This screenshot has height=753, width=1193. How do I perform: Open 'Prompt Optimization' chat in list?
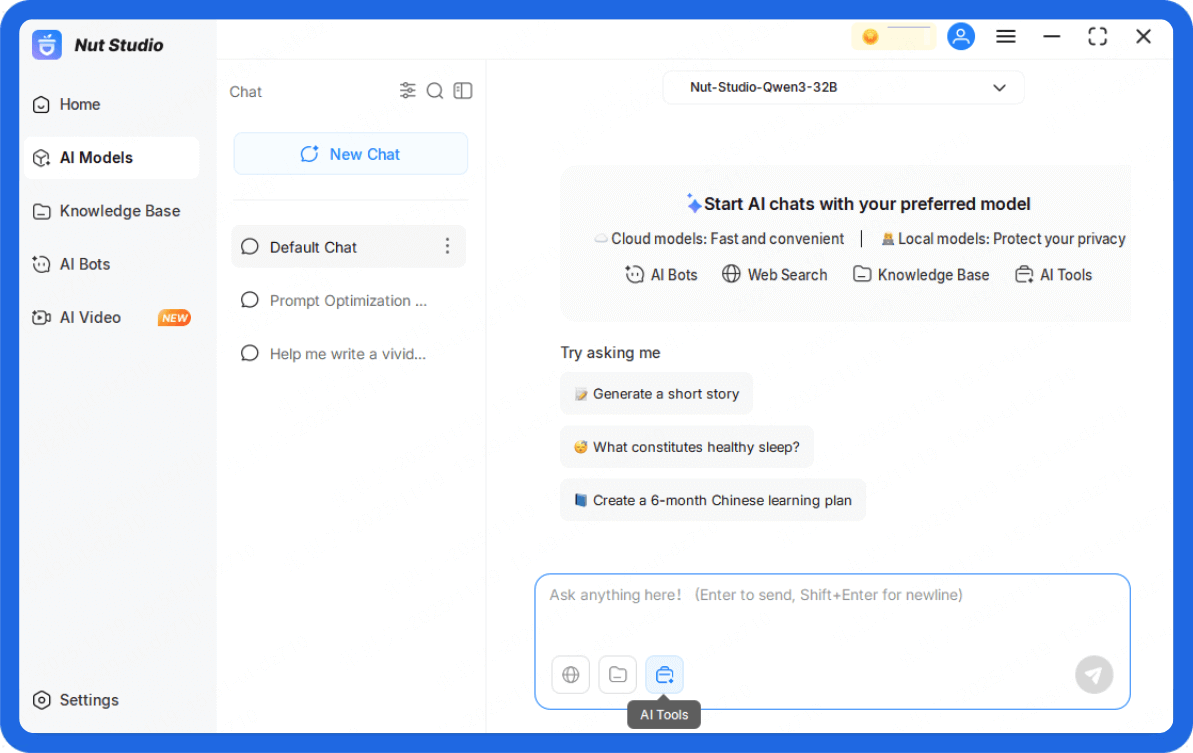[347, 301]
